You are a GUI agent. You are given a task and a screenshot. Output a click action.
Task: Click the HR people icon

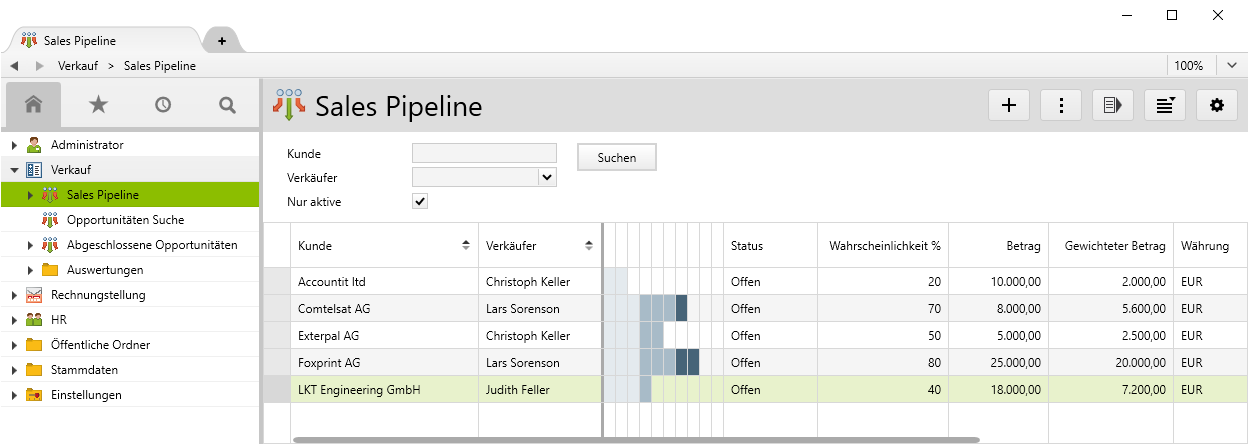point(34,320)
